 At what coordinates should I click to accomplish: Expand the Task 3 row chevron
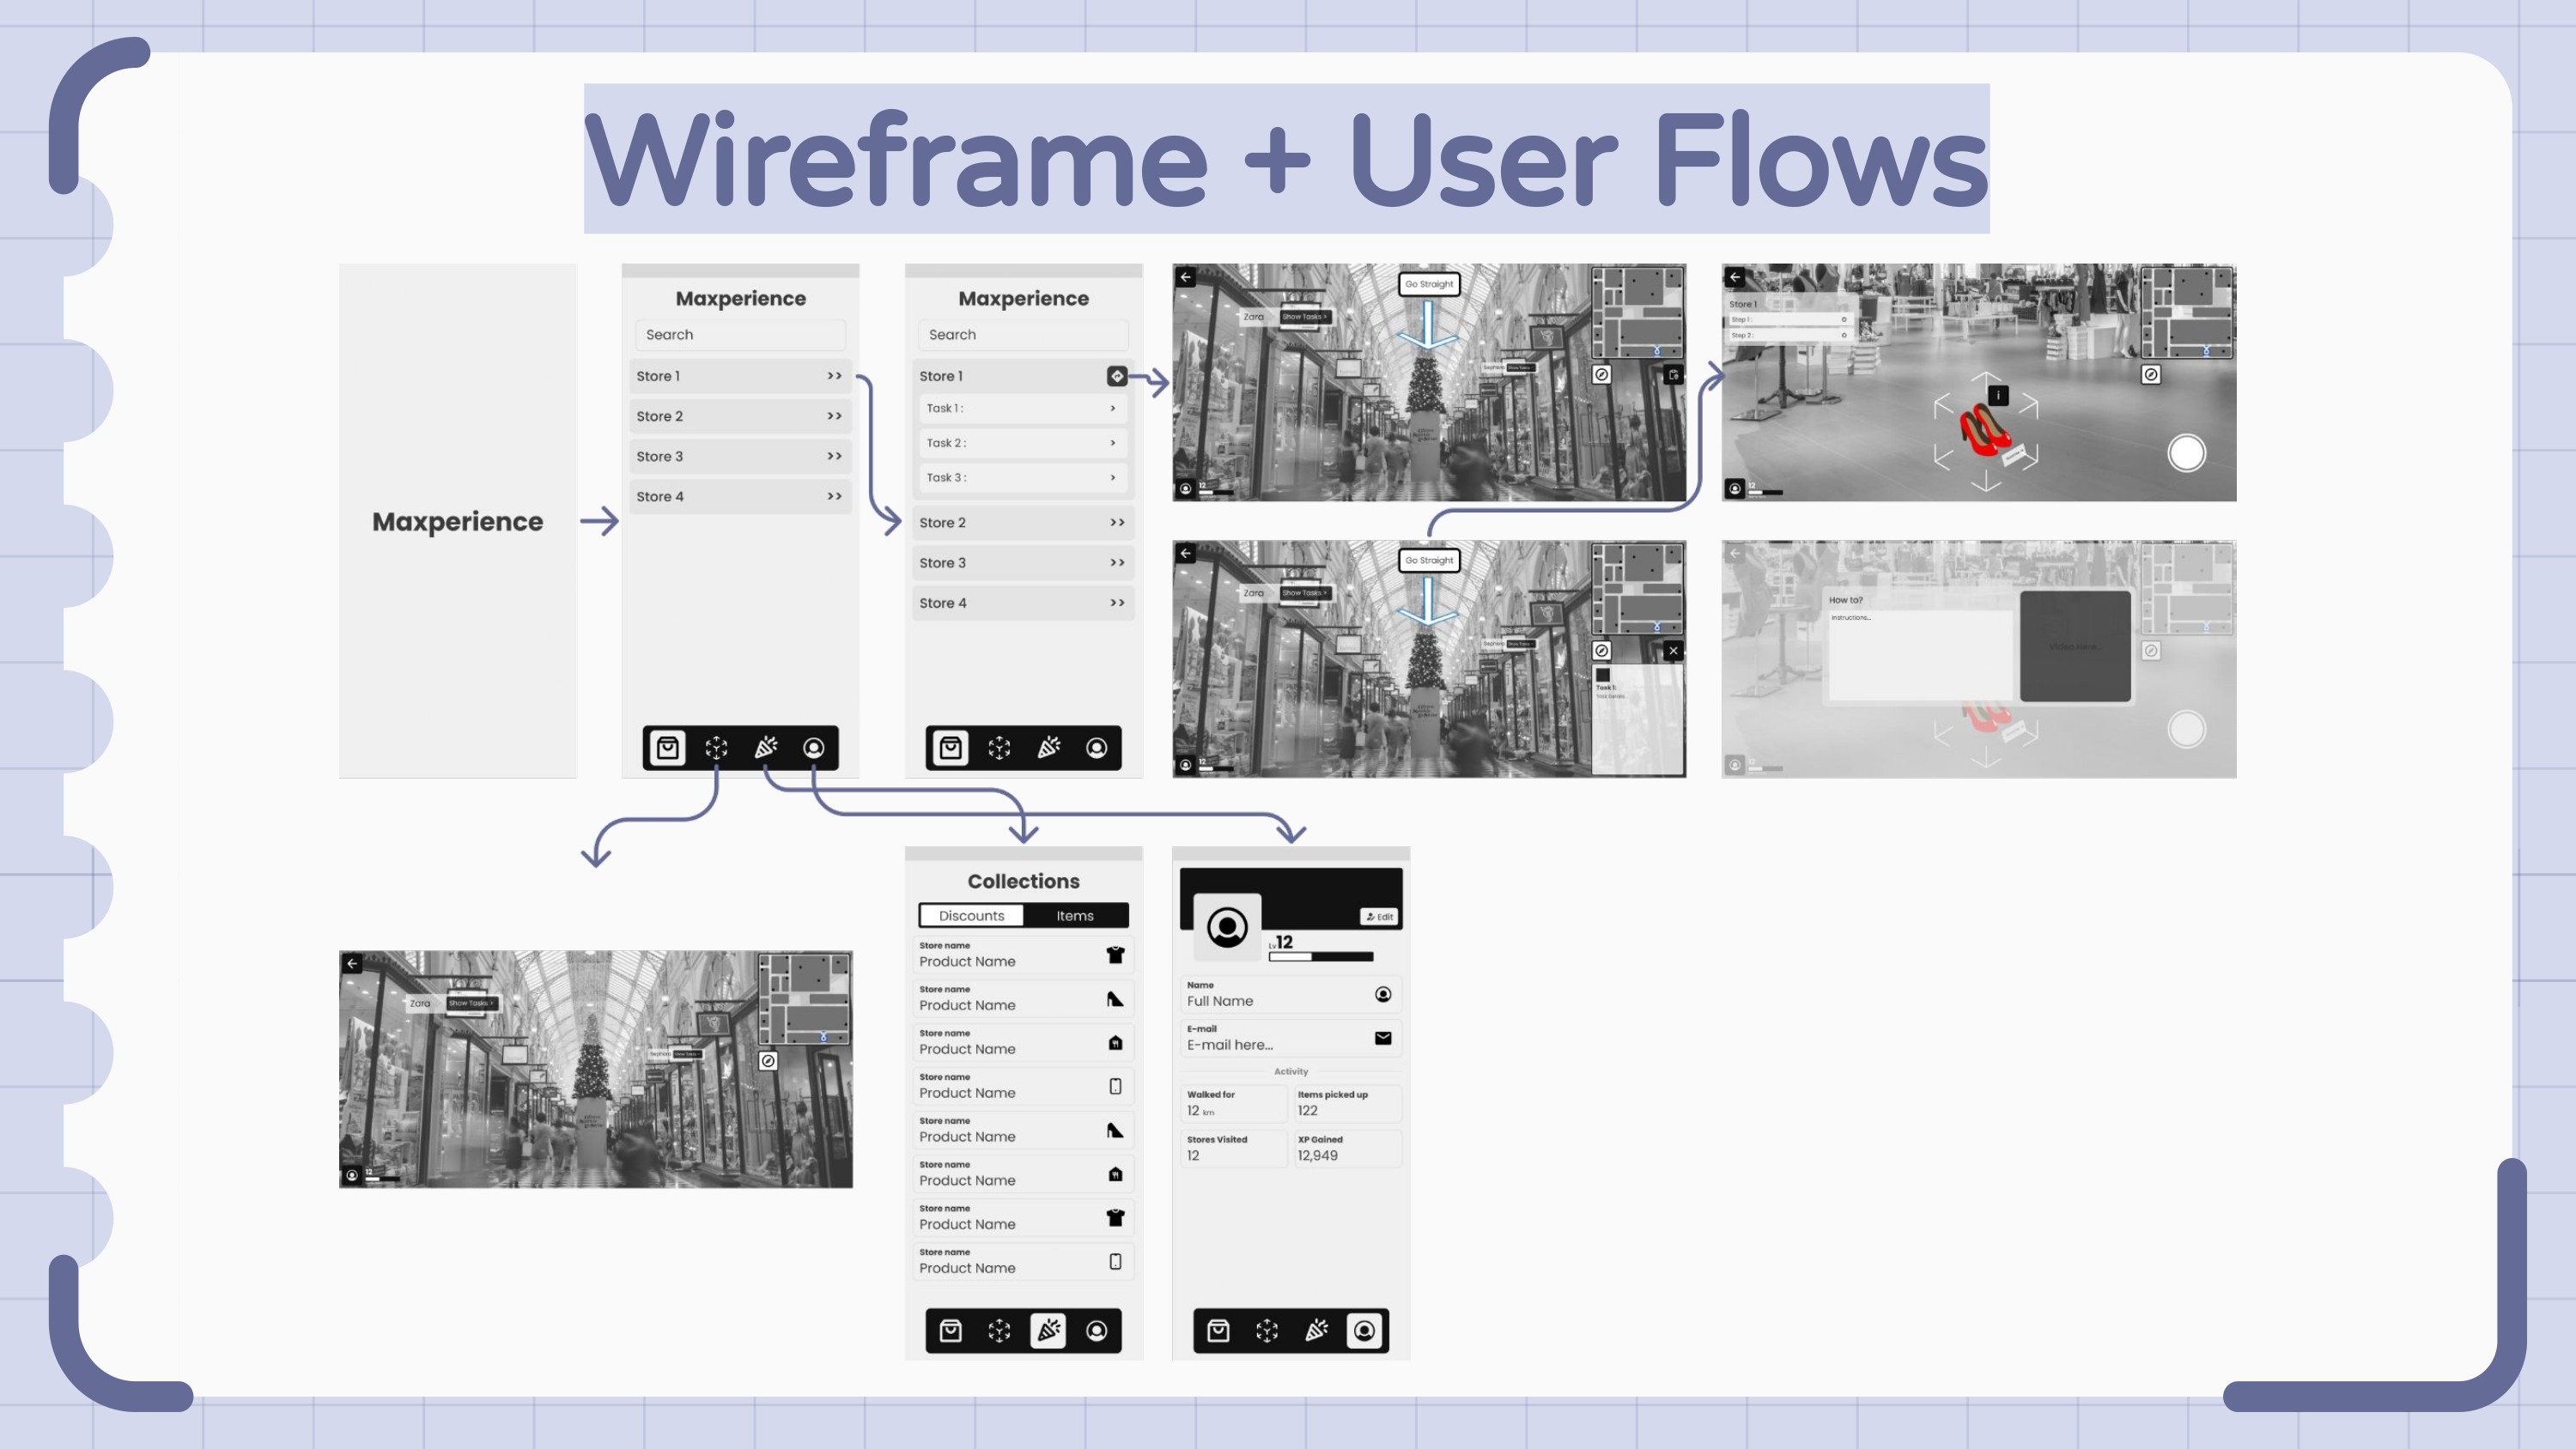click(1112, 477)
